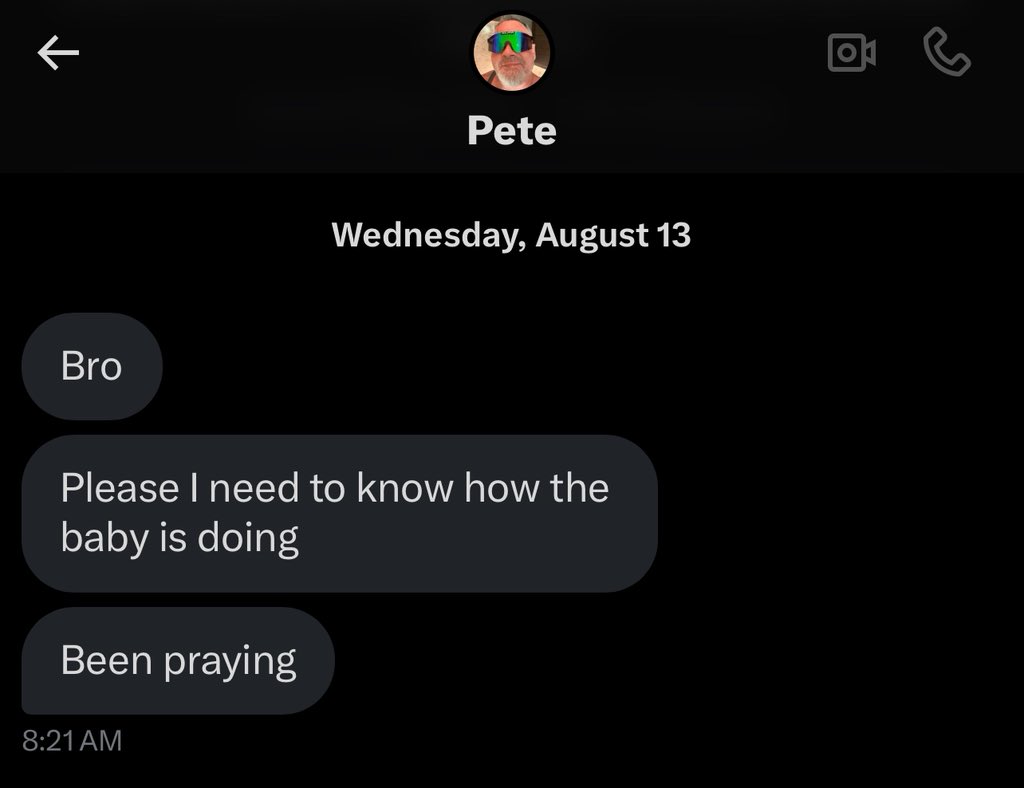This screenshot has height=788, width=1024.
Task: Select the Wednesday, August 13 date header
Action: (x=511, y=235)
